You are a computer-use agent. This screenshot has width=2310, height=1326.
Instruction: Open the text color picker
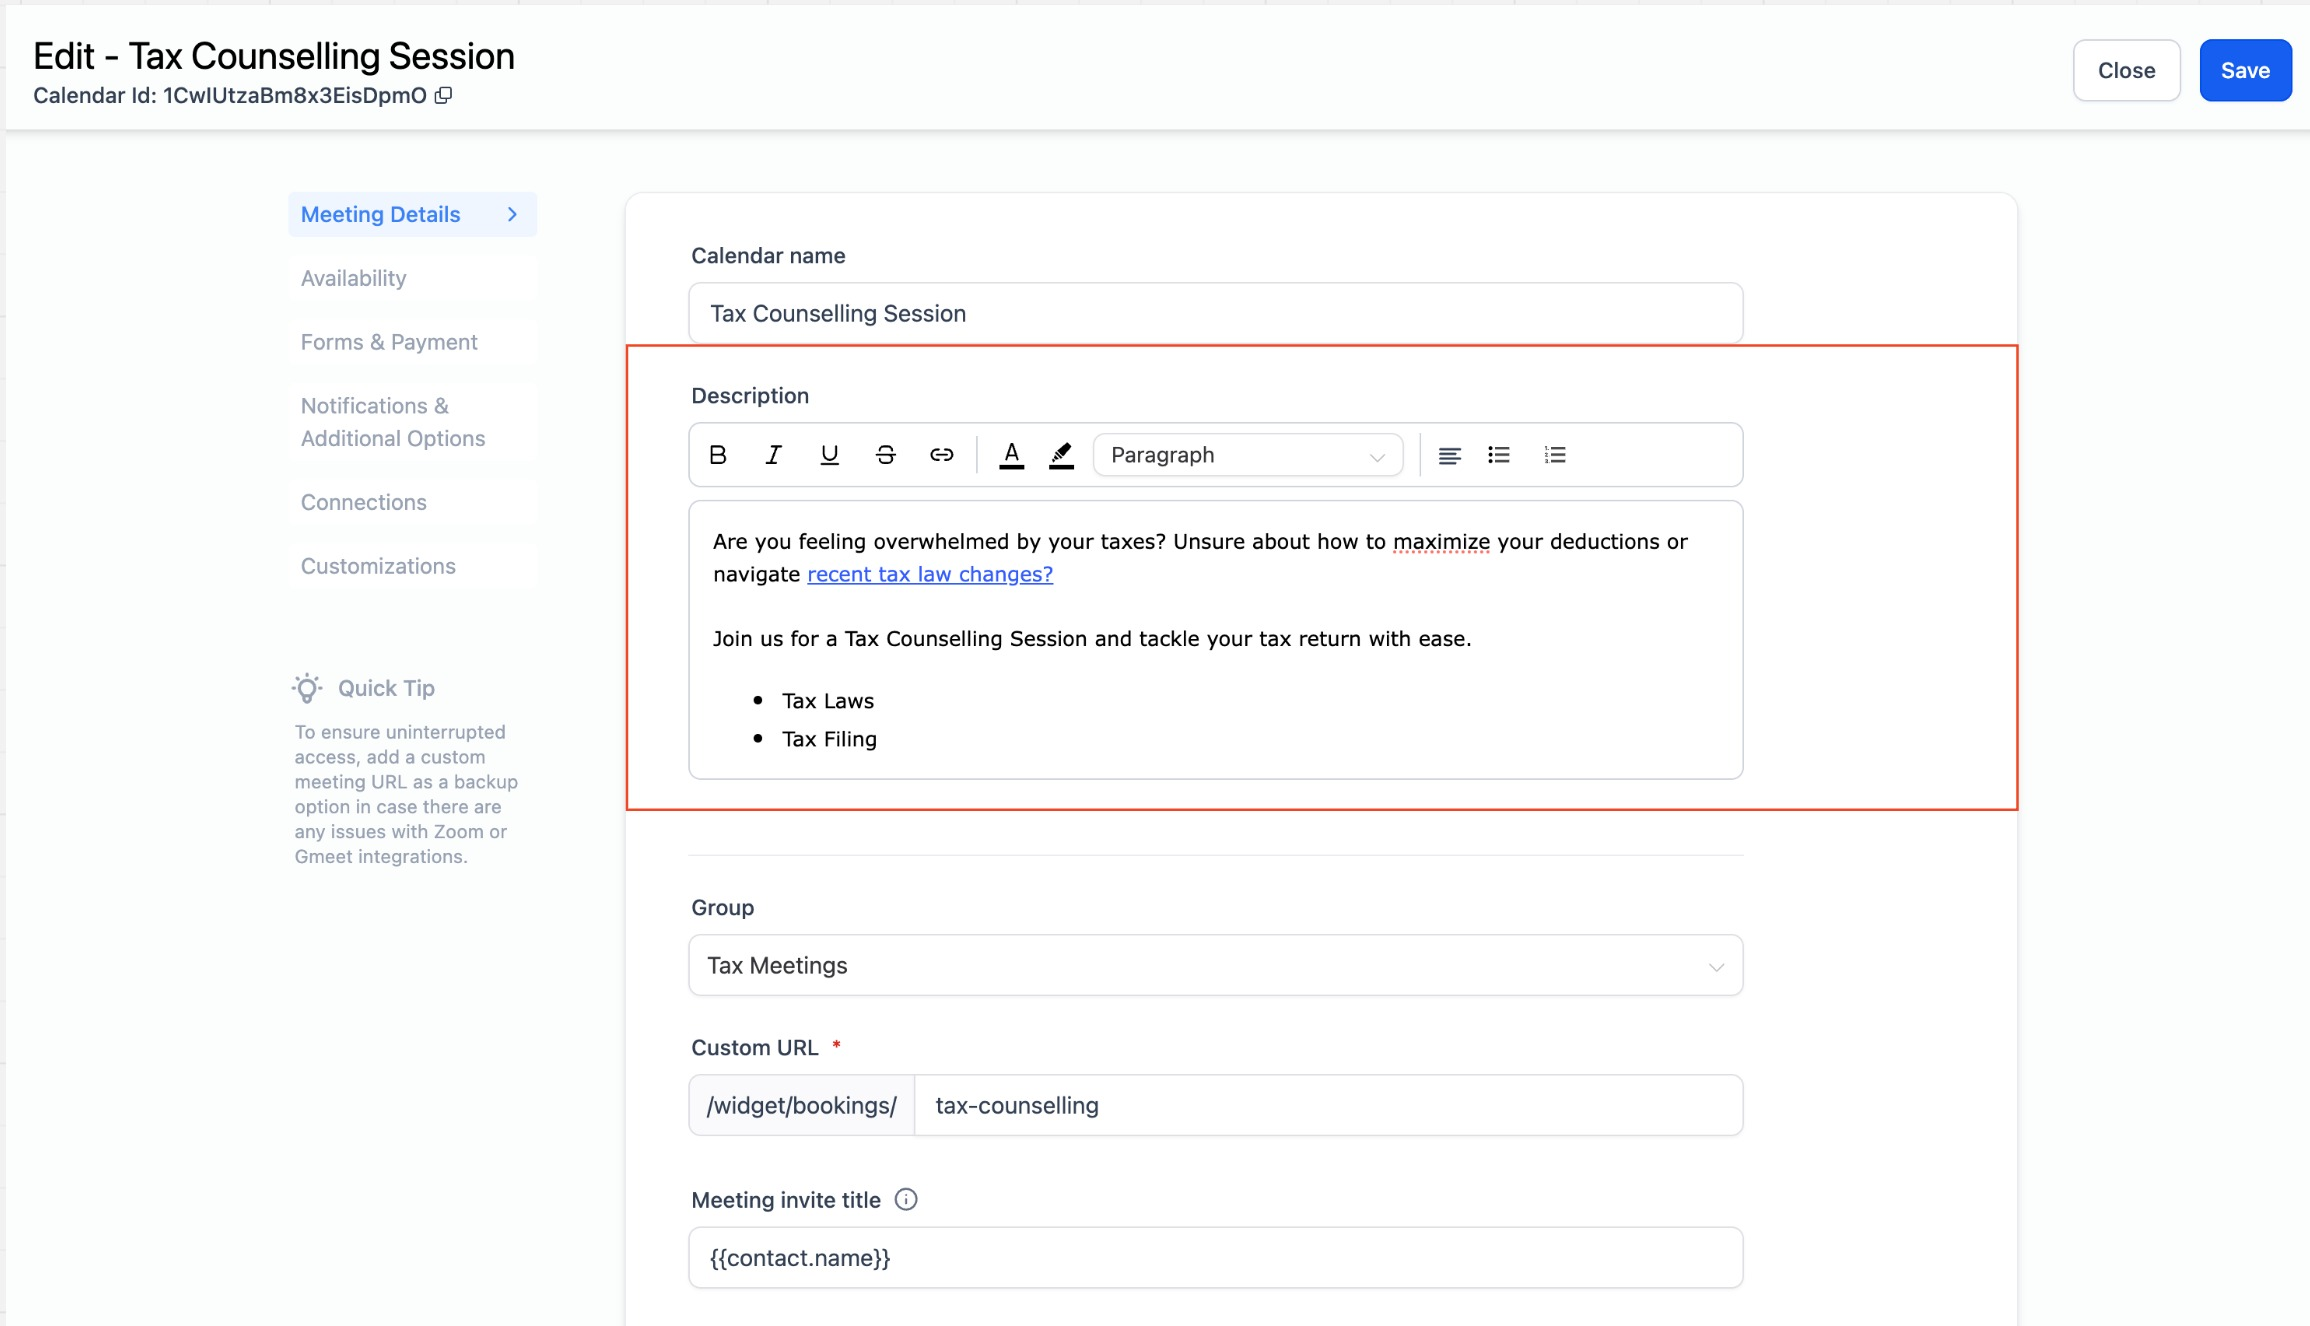[x=1011, y=455]
